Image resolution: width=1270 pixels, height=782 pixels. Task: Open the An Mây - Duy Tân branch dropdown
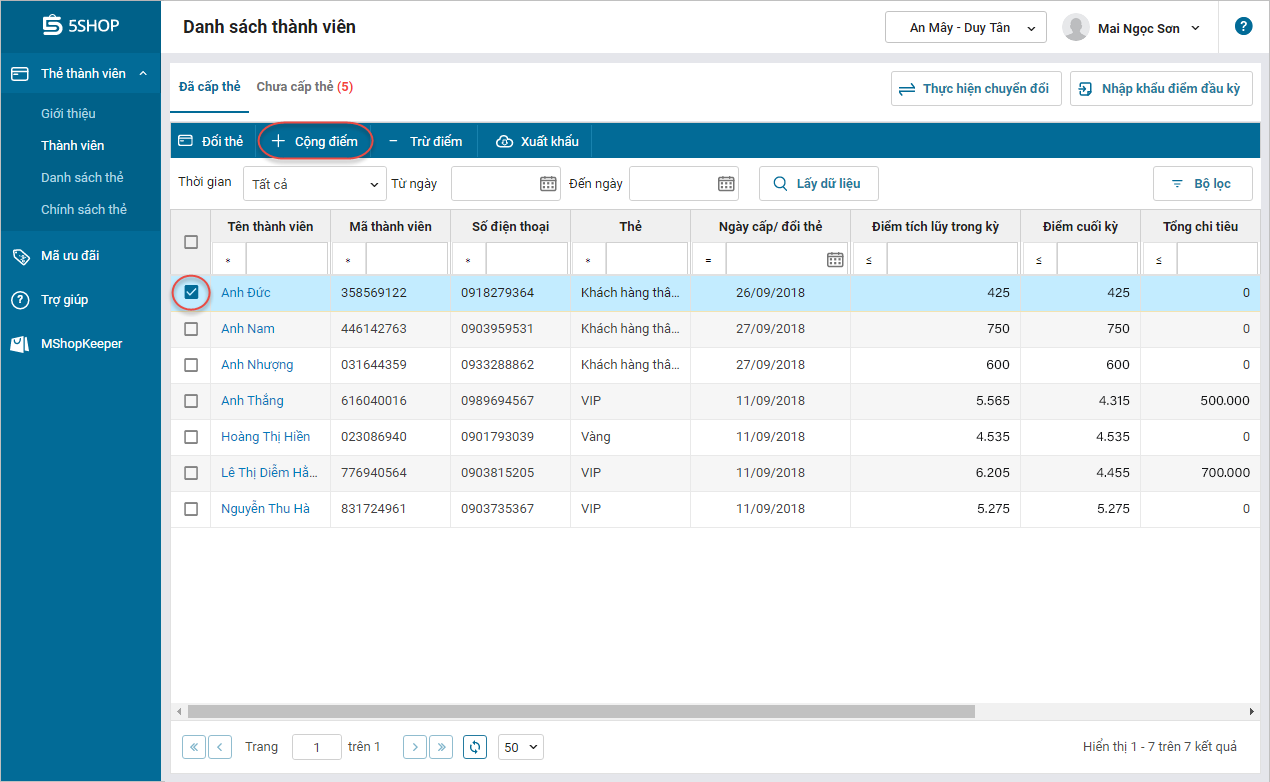click(x=965, y=28)
